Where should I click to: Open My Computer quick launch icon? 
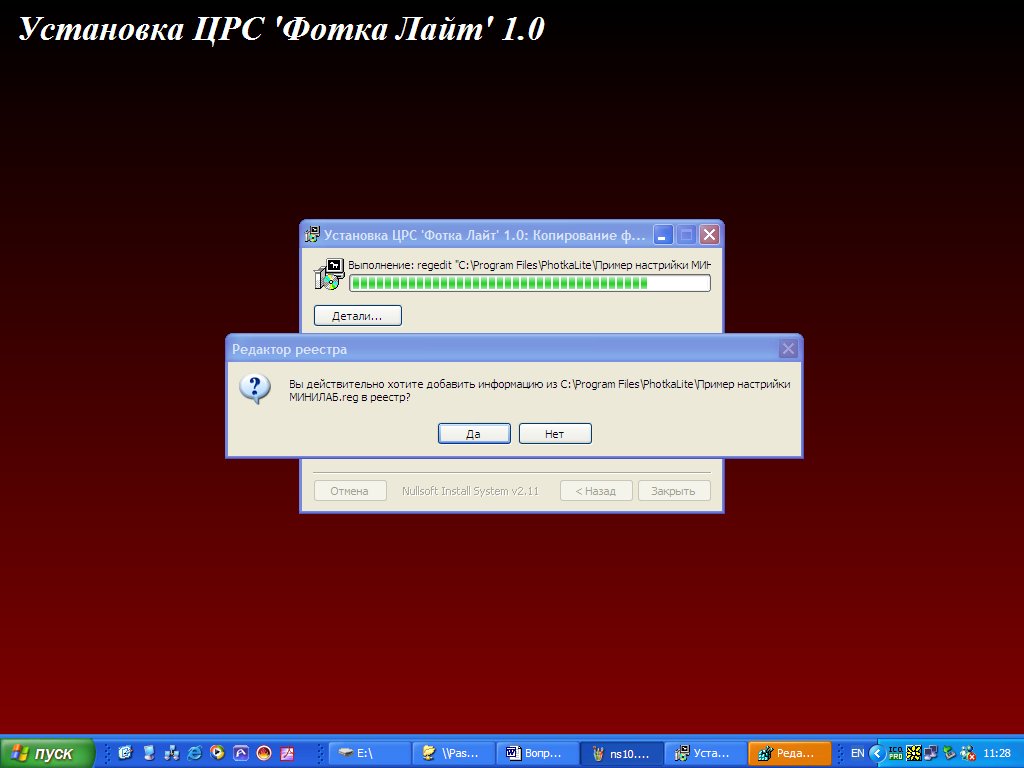tap(149, 753)
